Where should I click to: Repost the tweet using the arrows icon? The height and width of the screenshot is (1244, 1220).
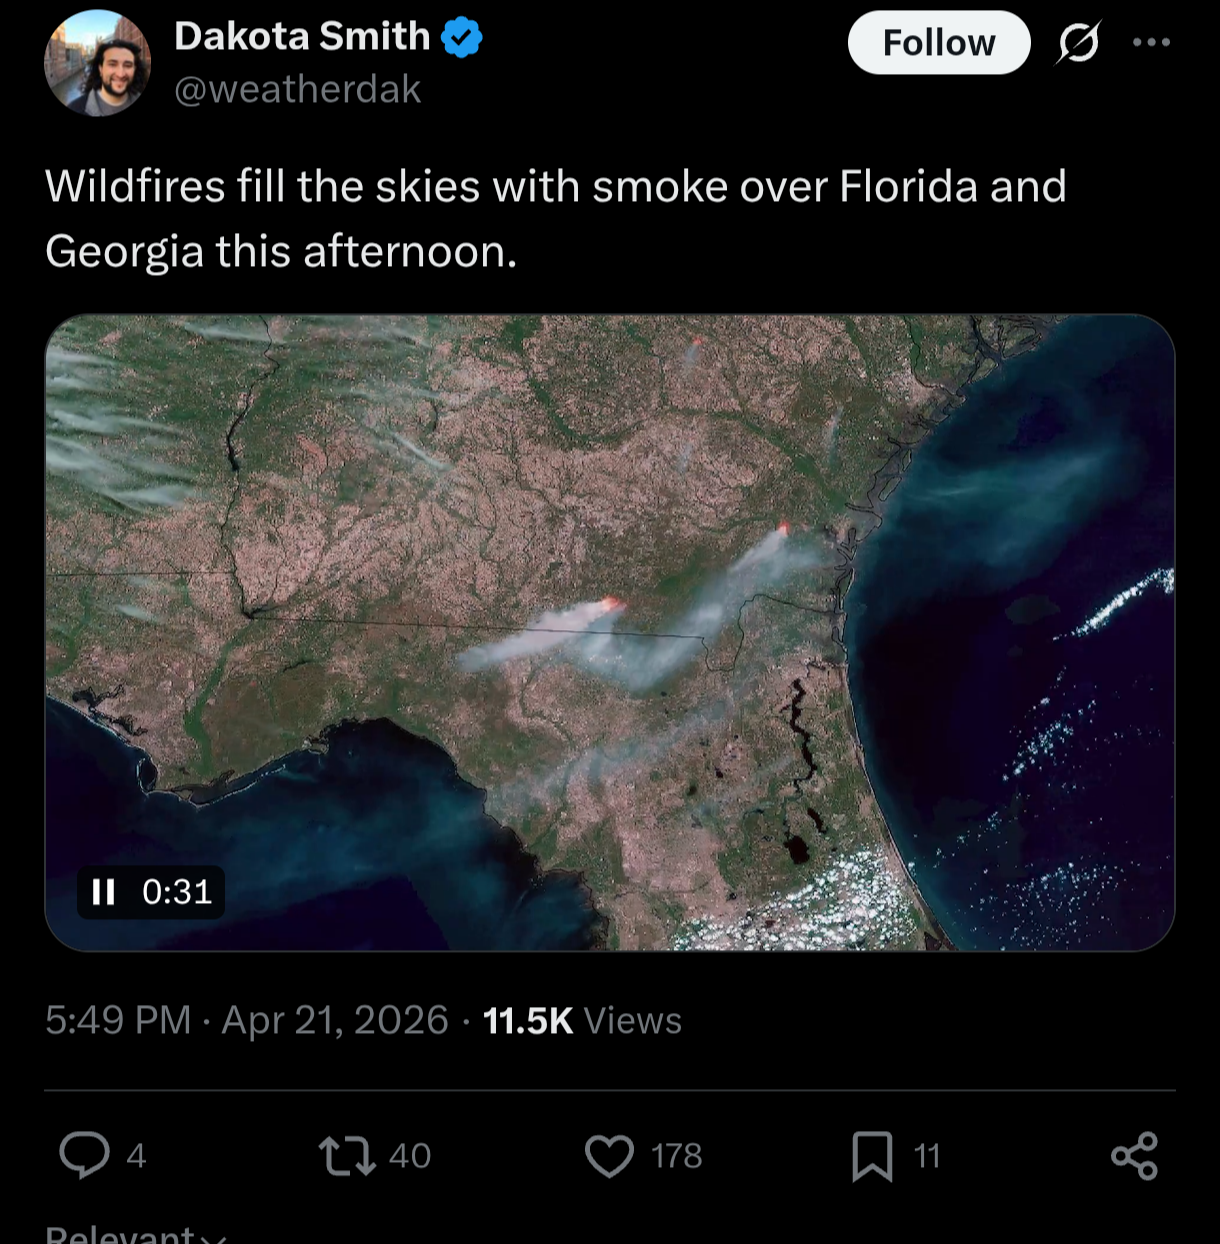347,1155
